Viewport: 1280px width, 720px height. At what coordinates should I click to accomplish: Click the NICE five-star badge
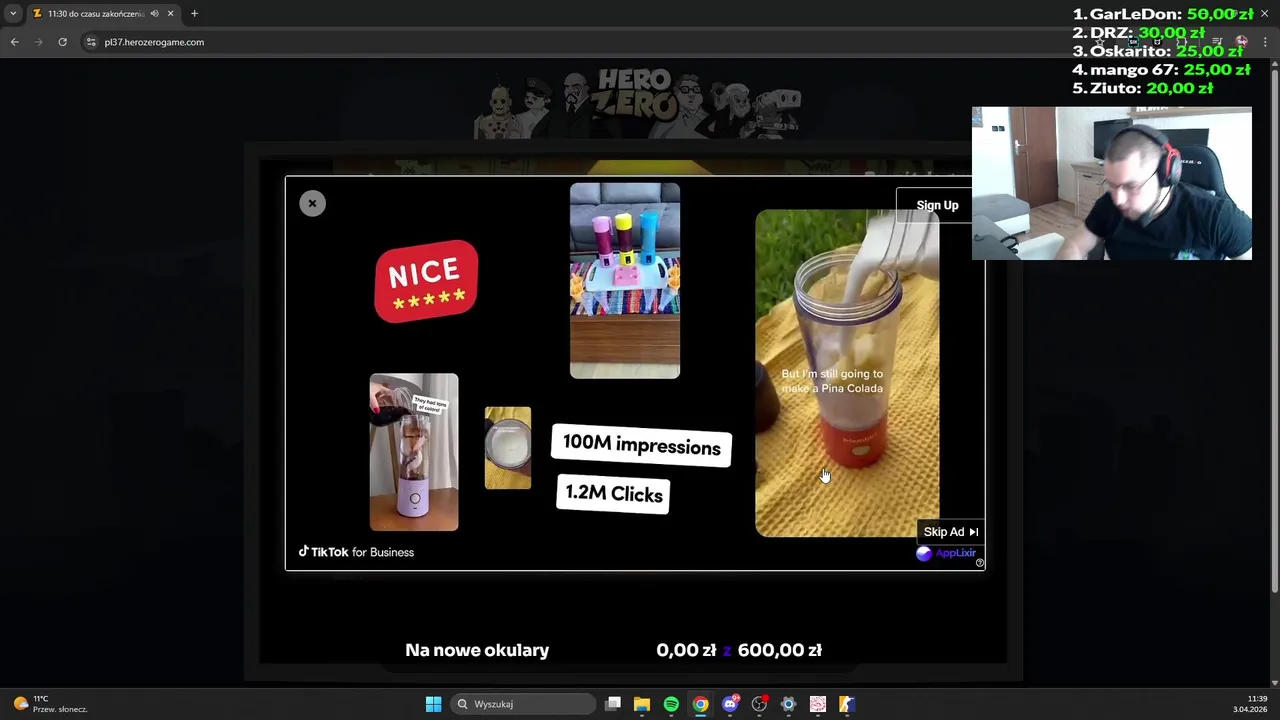[426, 281]
